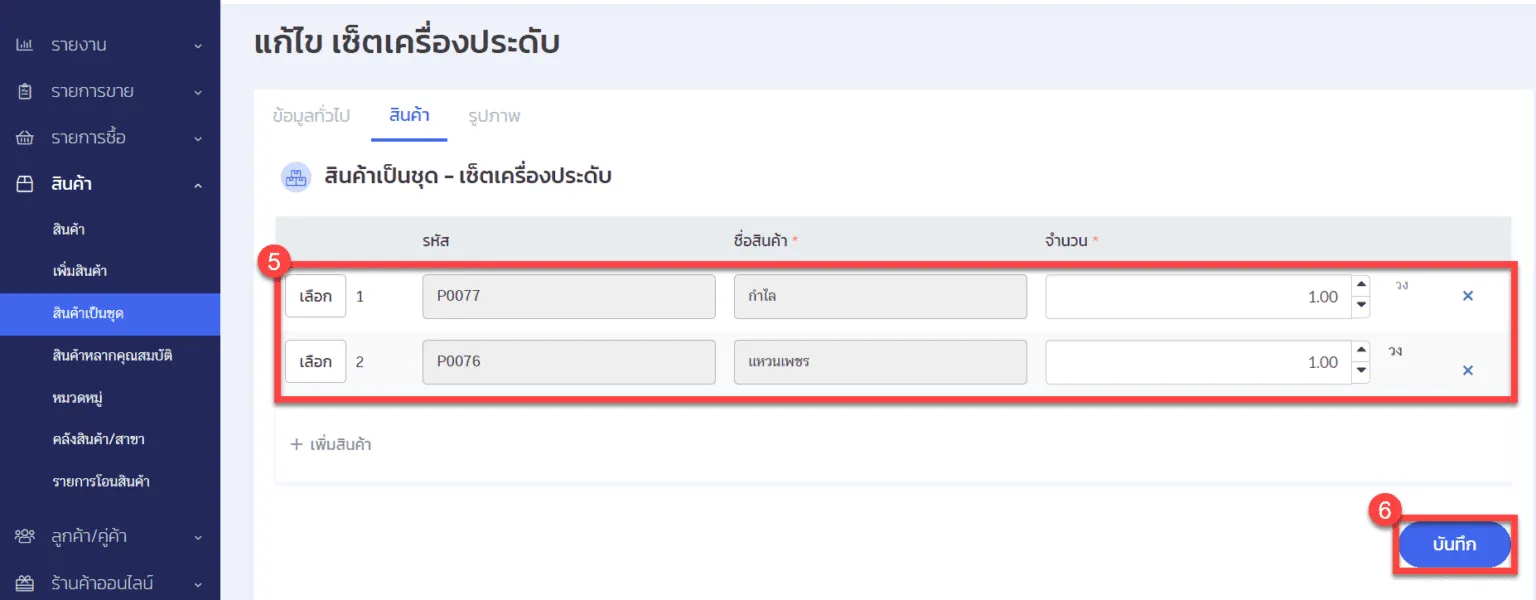This screenshot has height=600, width=1536.
Task: Expand the ลูกค้า/คู่ค้า menu chevron
Action: (198, 538)
